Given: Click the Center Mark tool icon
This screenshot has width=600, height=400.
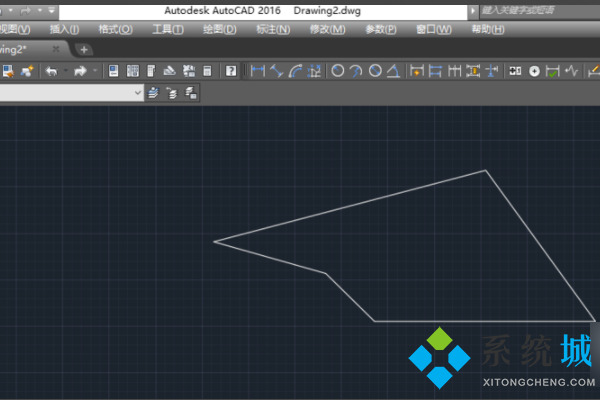Looking at the screenshot, I should [x=534, y=71].
